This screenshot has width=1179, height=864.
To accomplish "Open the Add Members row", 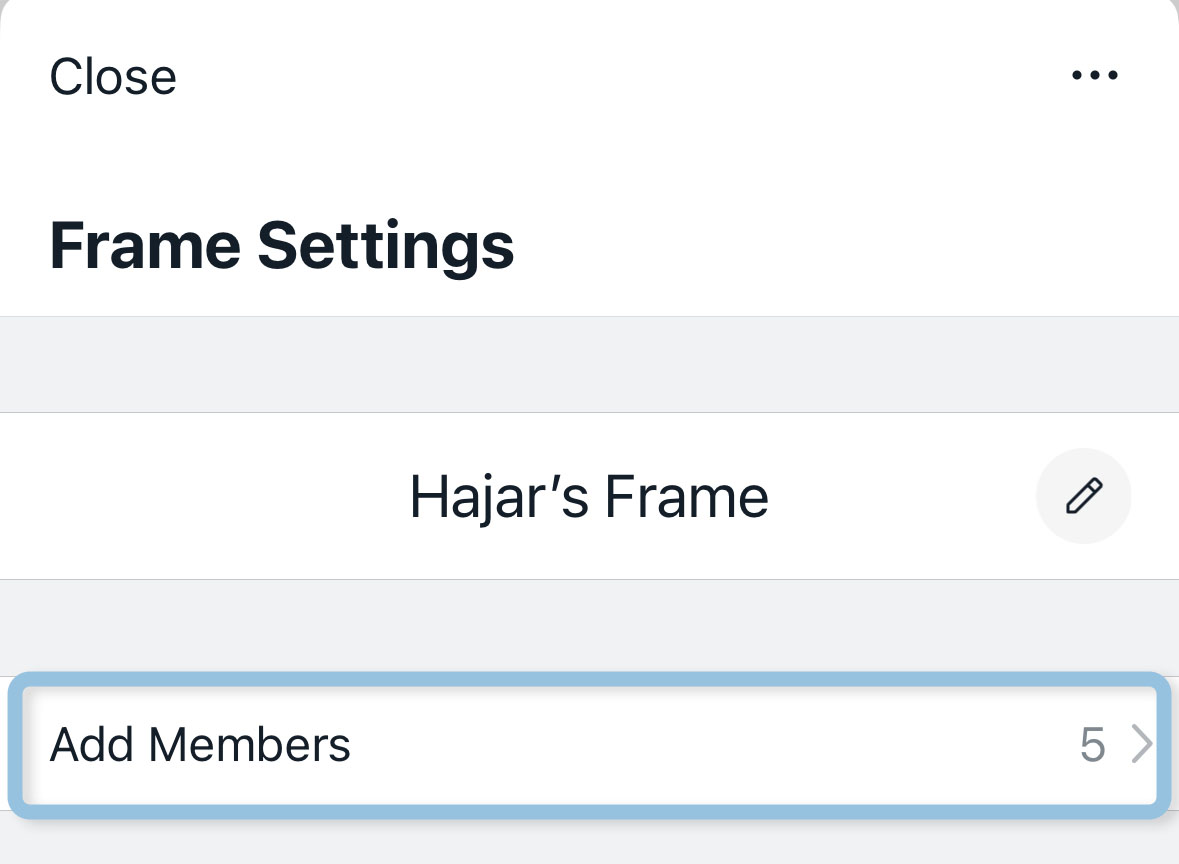I will pos(590,745).
